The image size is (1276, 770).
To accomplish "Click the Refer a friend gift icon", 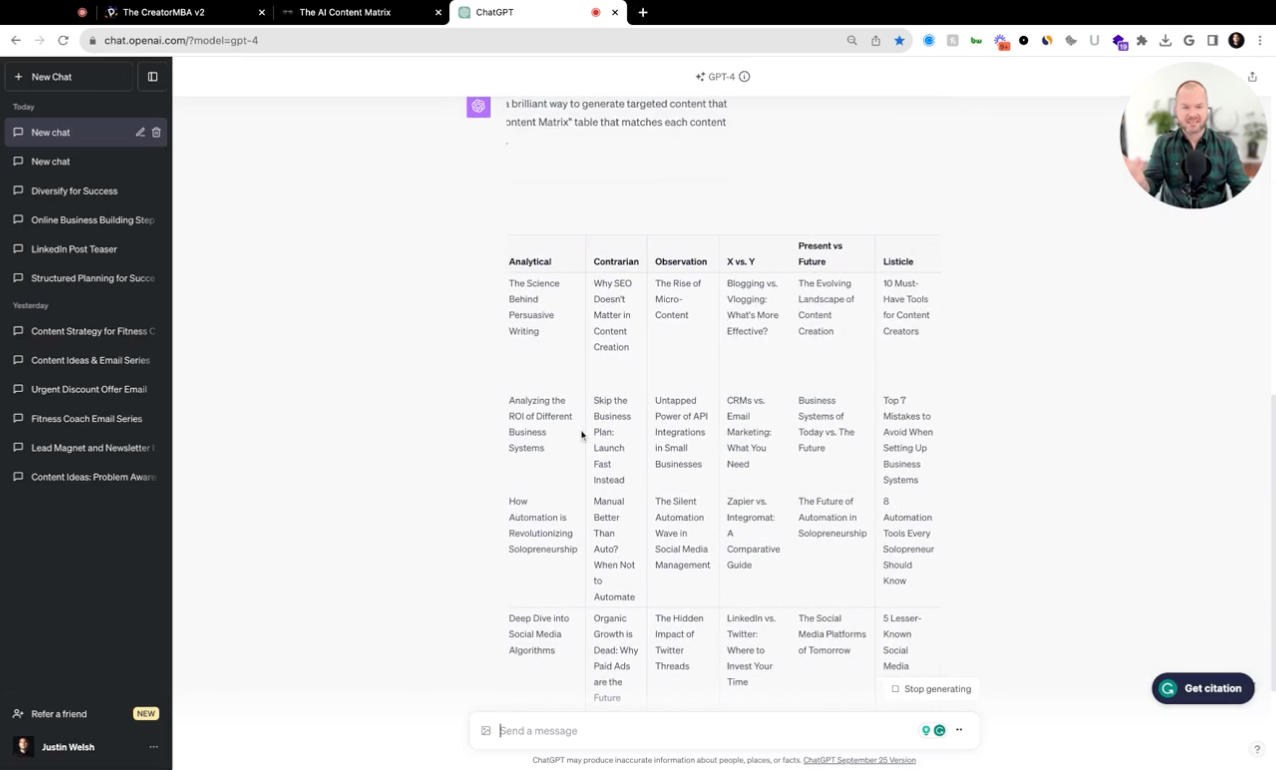I will point(17,713).
